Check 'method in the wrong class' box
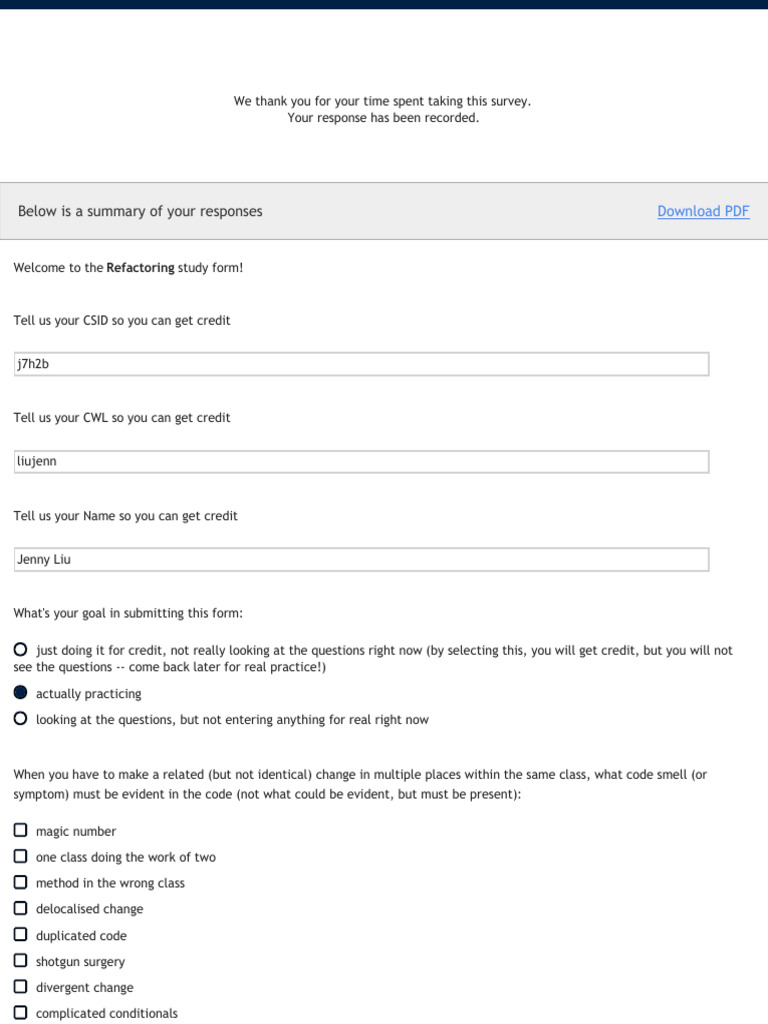This screenshot has height=1024, width=768. click(x=21, y=883)
